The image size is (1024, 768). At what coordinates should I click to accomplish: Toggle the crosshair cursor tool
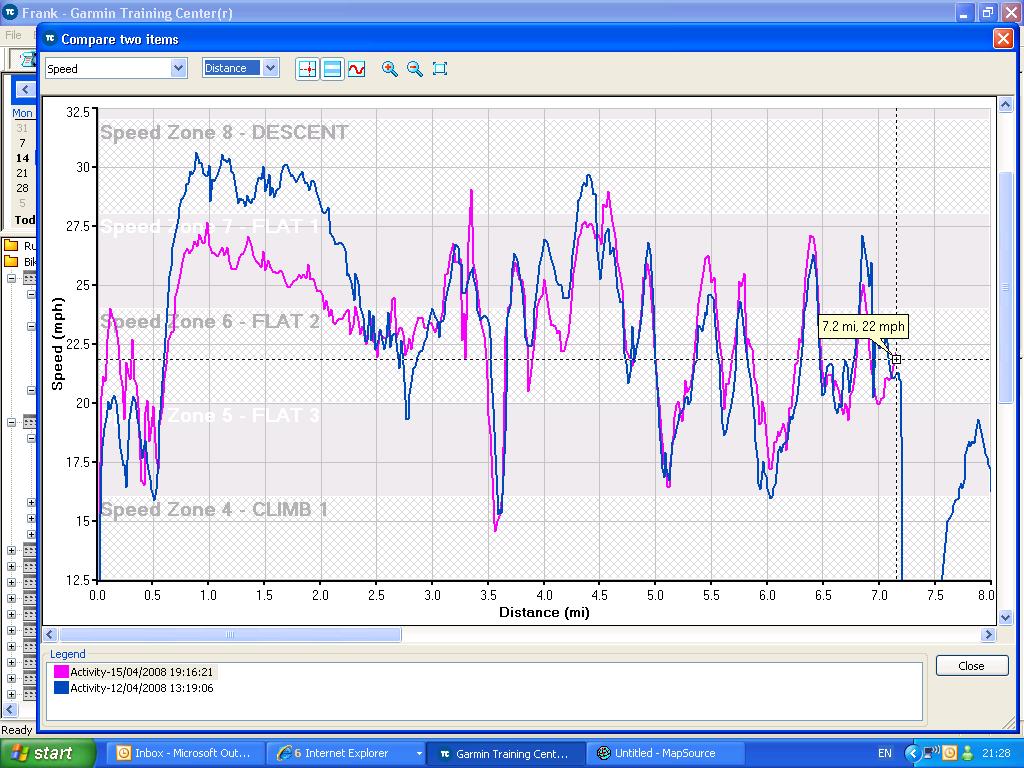tap(307, 69)
